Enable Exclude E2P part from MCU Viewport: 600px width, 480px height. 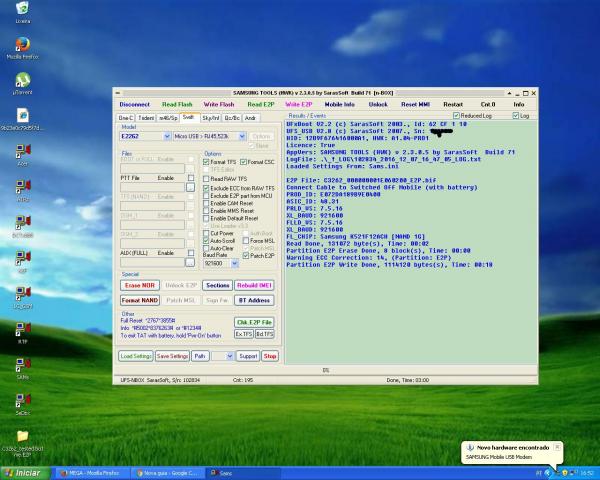(x=206, y=196)
